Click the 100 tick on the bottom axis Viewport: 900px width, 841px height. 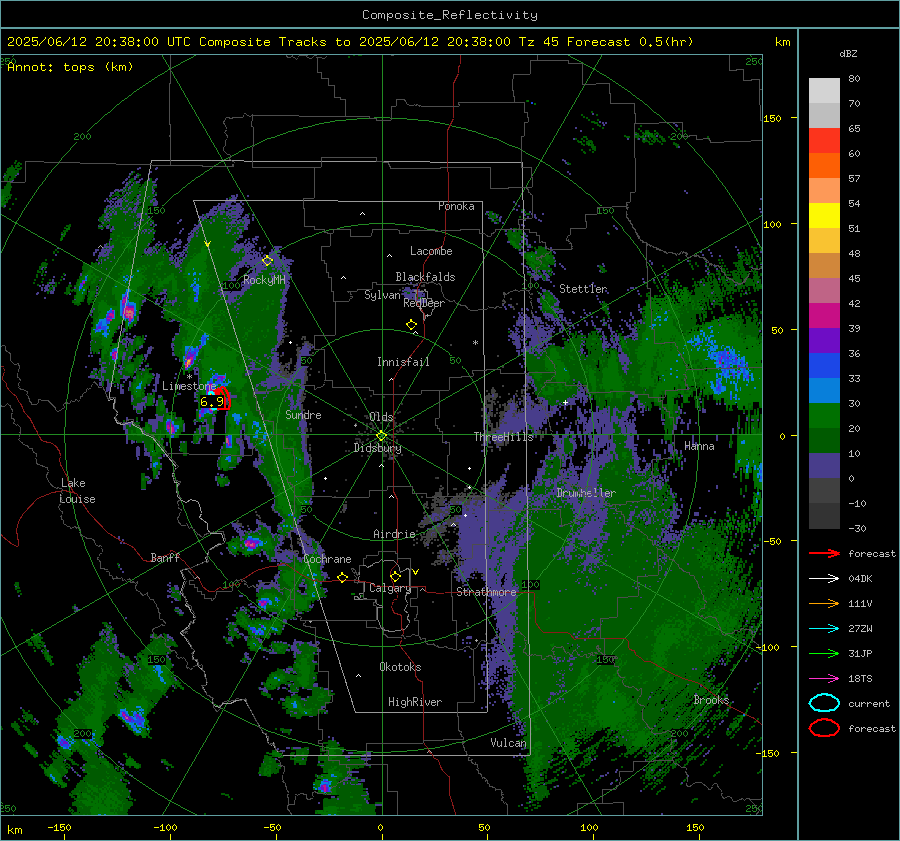pyautogui.click(x=589, y=828)
